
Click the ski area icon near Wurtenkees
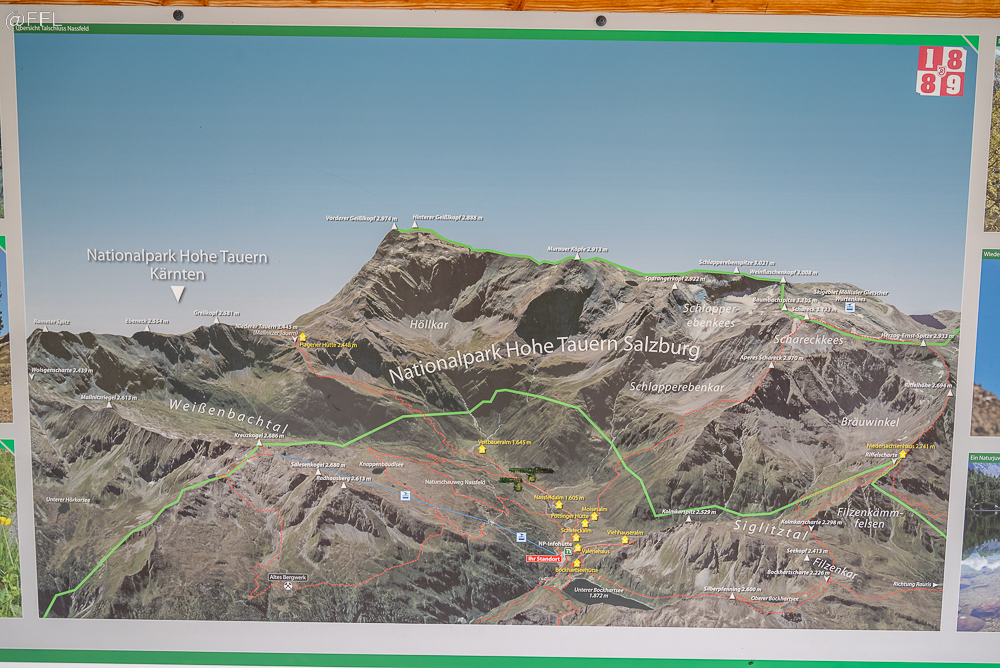pos(850,307)
